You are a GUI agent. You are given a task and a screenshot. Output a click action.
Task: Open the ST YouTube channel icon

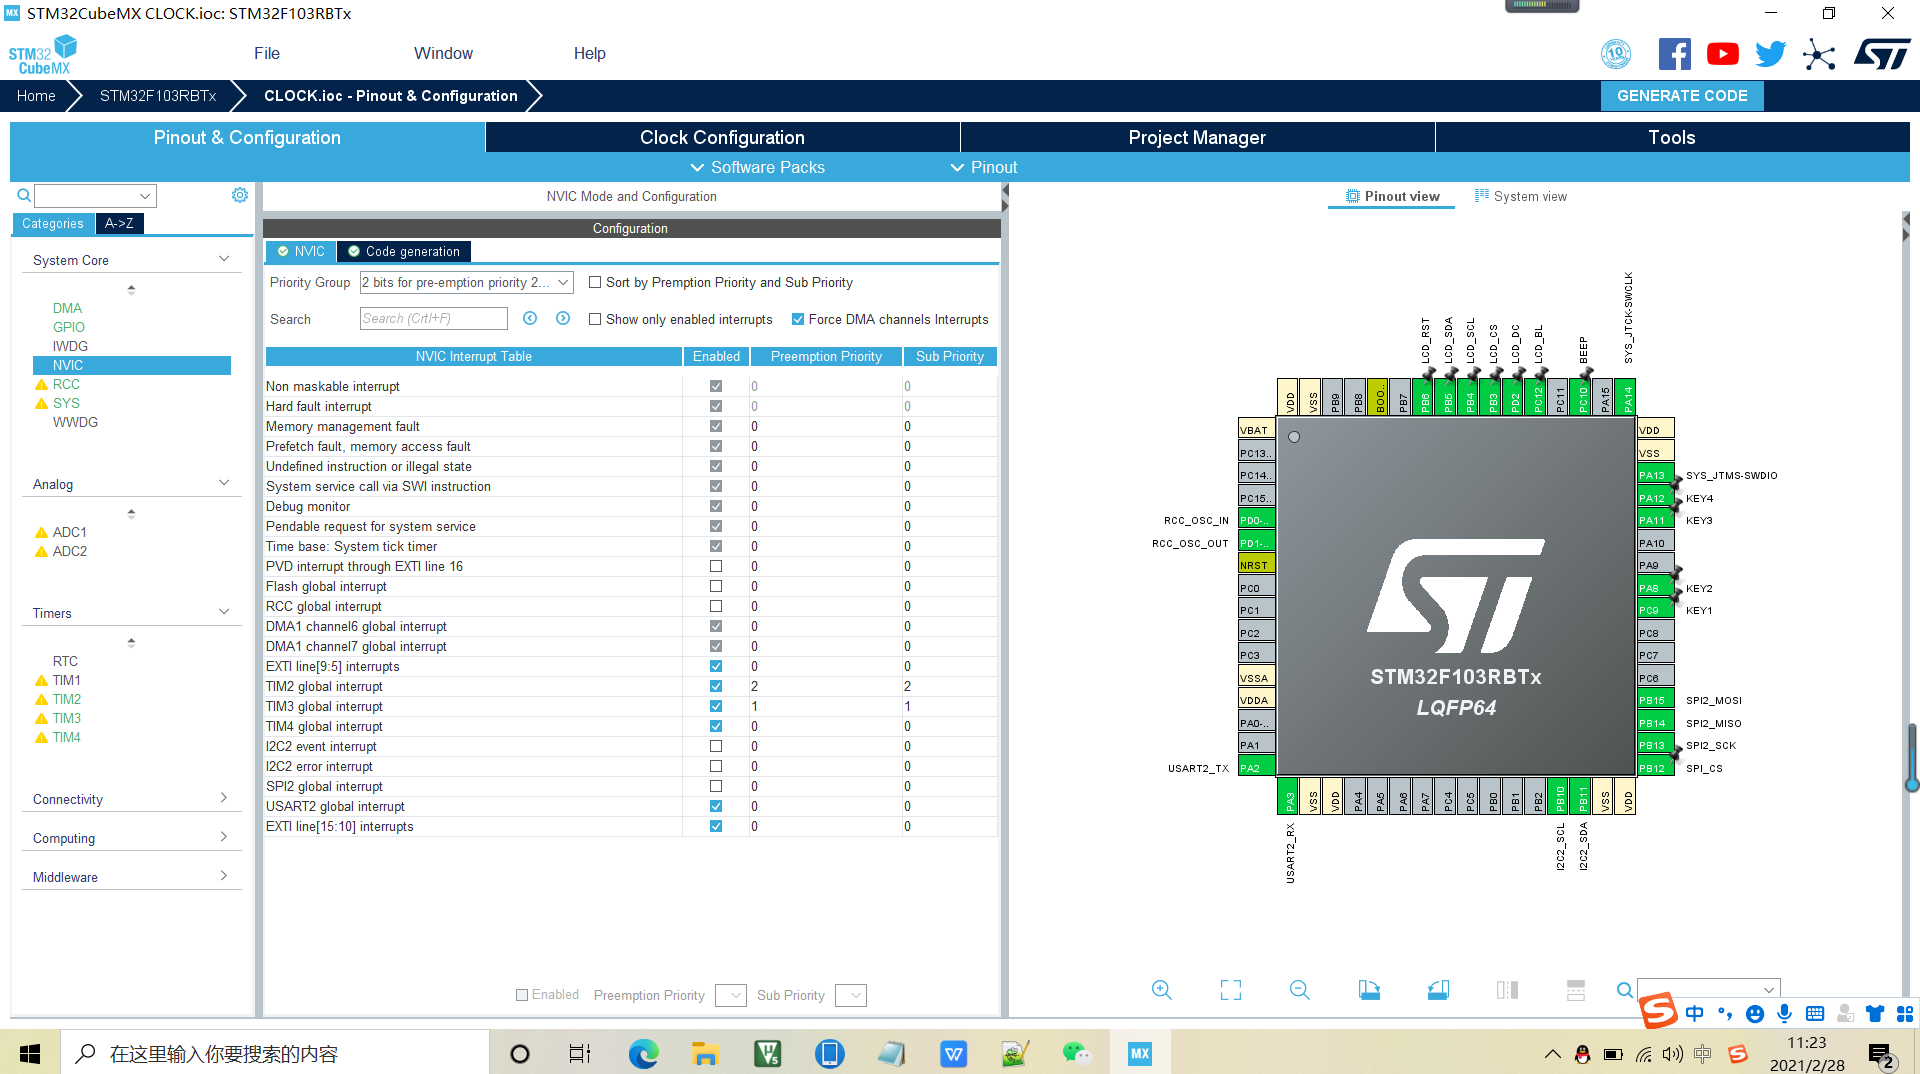(1722, 54)
